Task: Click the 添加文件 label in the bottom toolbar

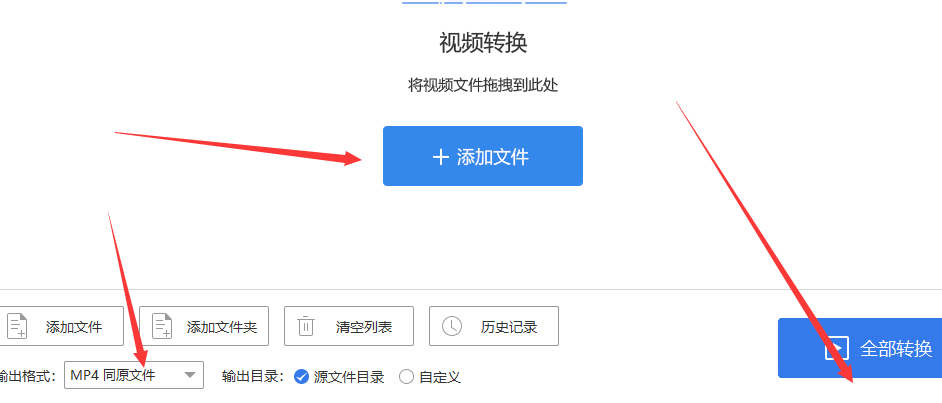Action: click(74, 327)
